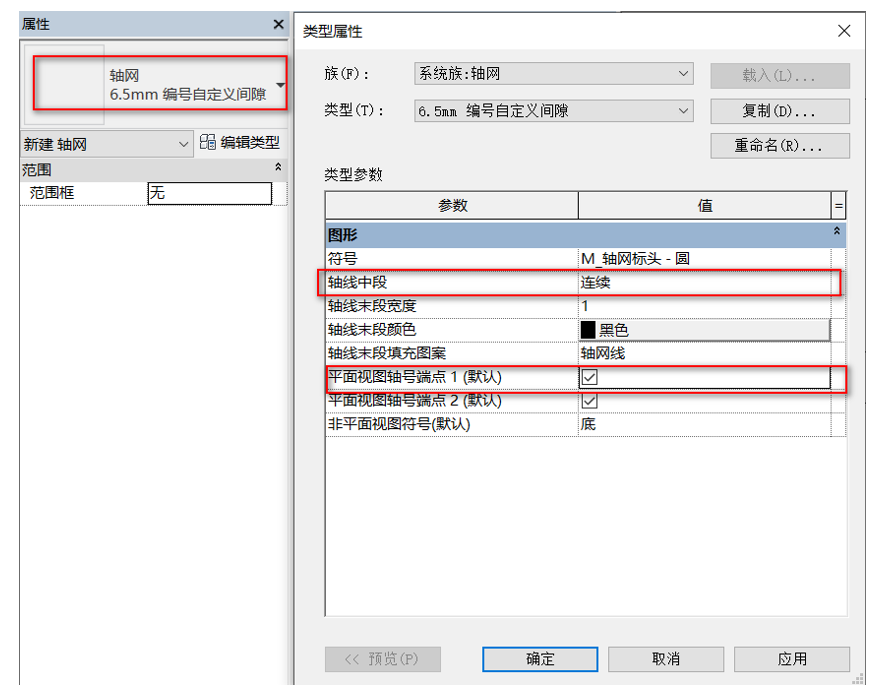Click the 轴线末段宽度 value 1
The height and width of the screenshot is (696, 879).
pos(704,306)
